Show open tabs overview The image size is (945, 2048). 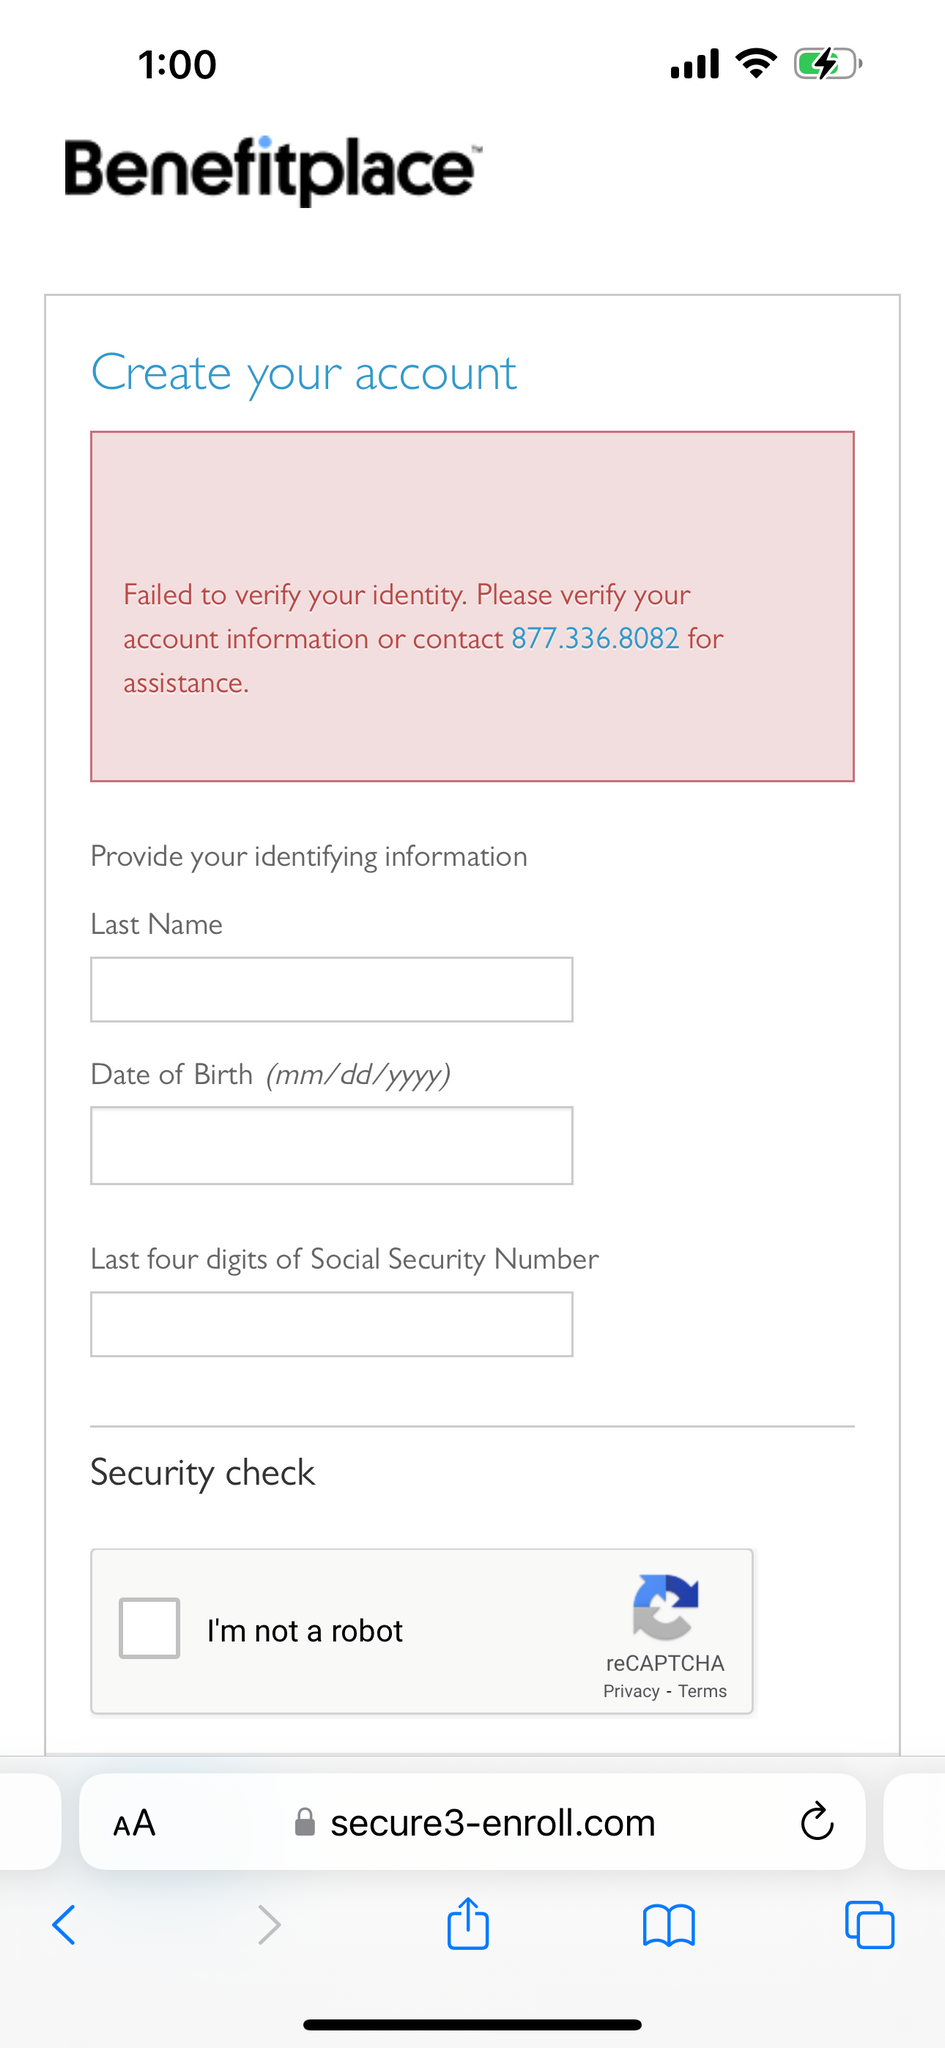(x=870, y=1924)
